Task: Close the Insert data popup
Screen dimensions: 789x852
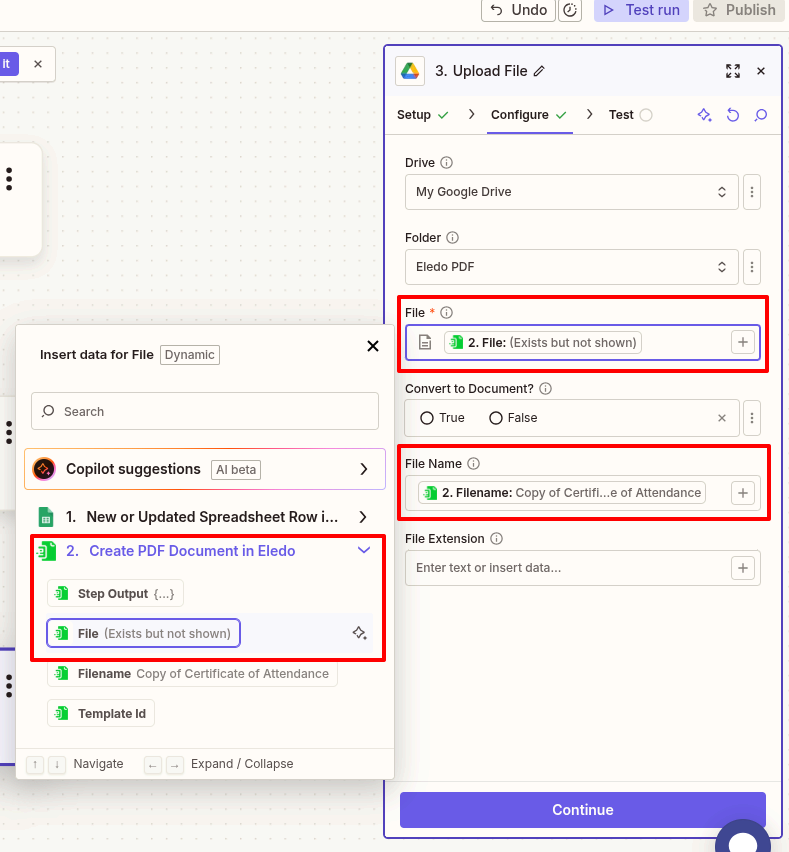Action: pos(373,346)
